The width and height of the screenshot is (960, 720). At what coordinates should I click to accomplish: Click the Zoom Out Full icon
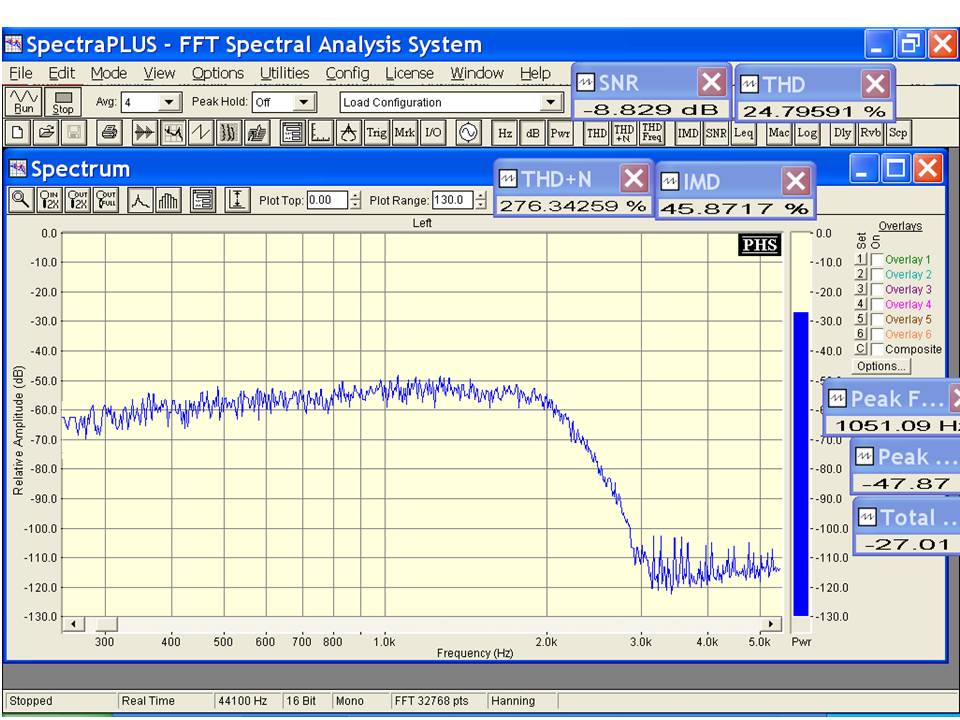(x=106, y=200)
